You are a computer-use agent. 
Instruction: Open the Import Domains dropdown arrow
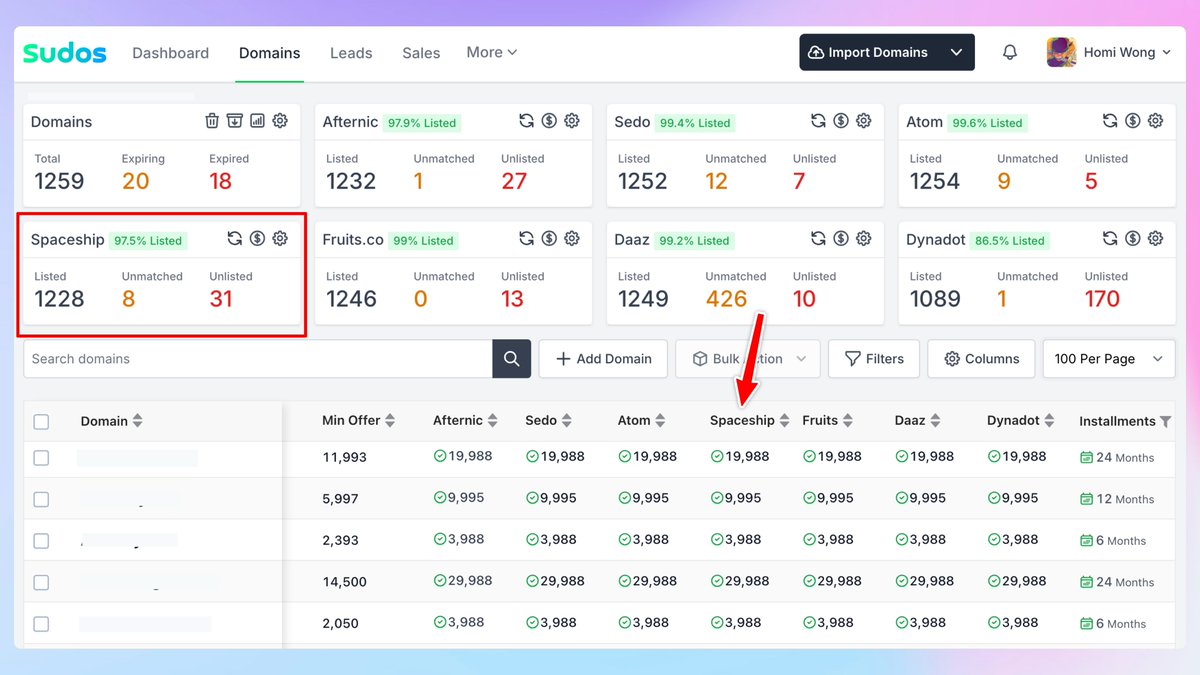click(957, 53)
